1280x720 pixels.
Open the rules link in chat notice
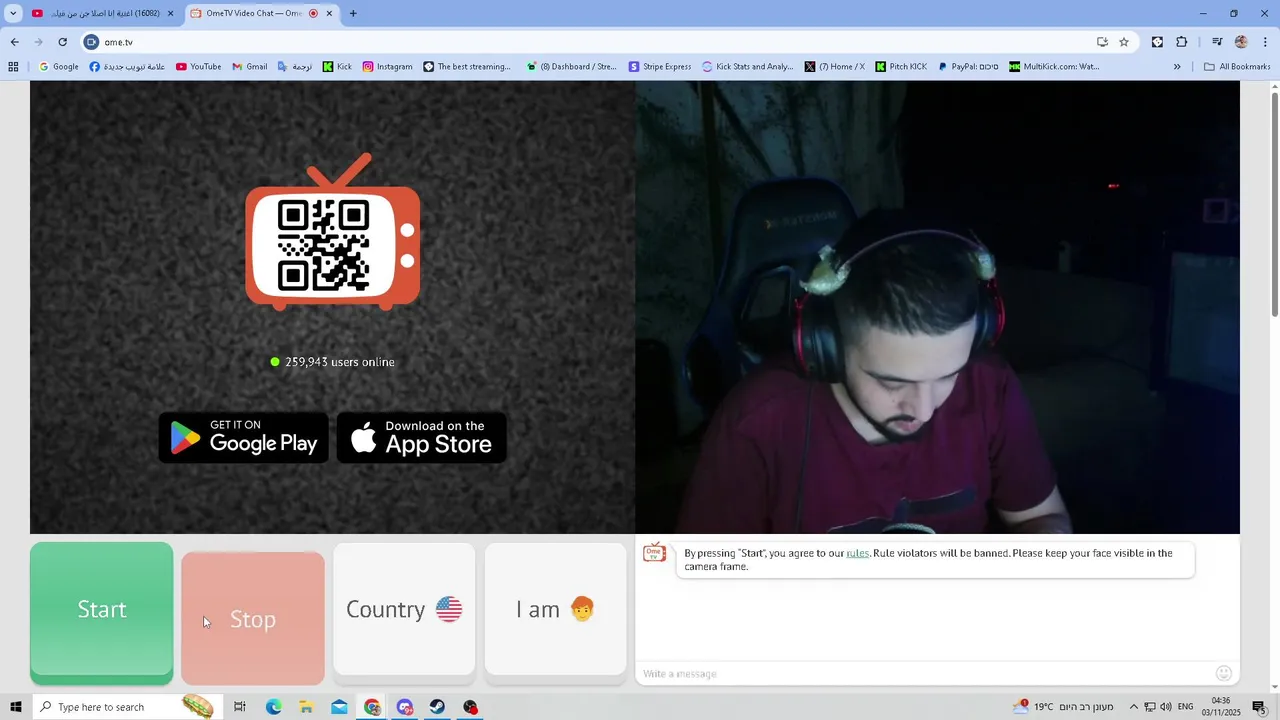(x=857, y=553)
